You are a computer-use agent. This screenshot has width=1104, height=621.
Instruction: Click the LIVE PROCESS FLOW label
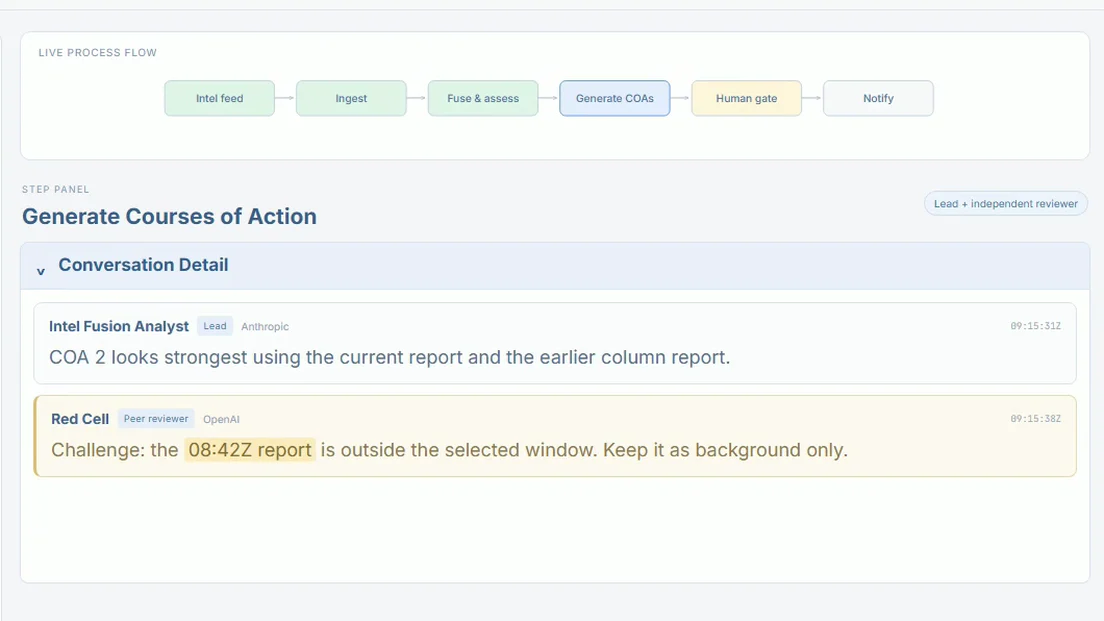point(98,53)
